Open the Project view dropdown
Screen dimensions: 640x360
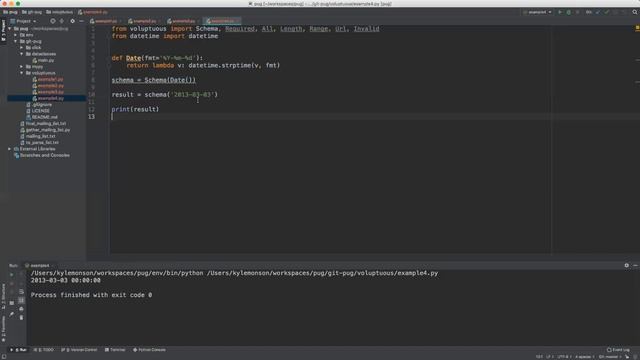tap(24, 21)
